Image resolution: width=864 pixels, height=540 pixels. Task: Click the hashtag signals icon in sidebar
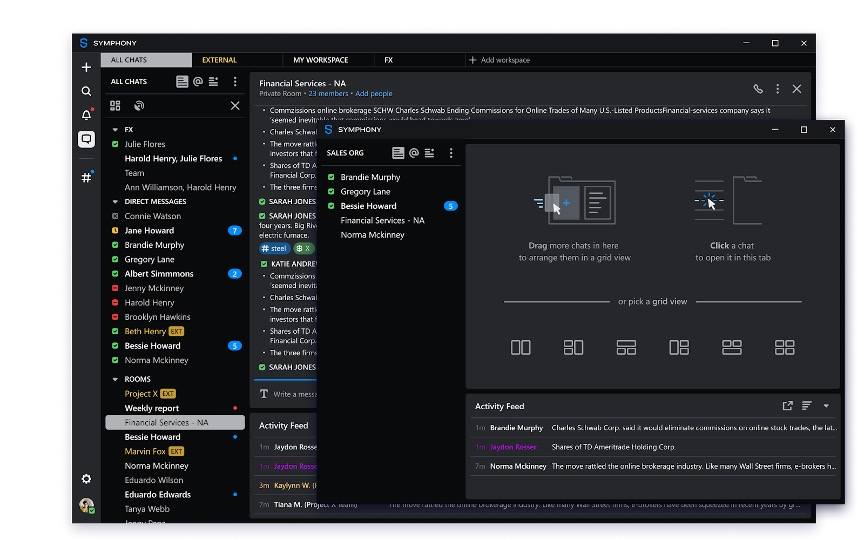[x=87, y=177]
